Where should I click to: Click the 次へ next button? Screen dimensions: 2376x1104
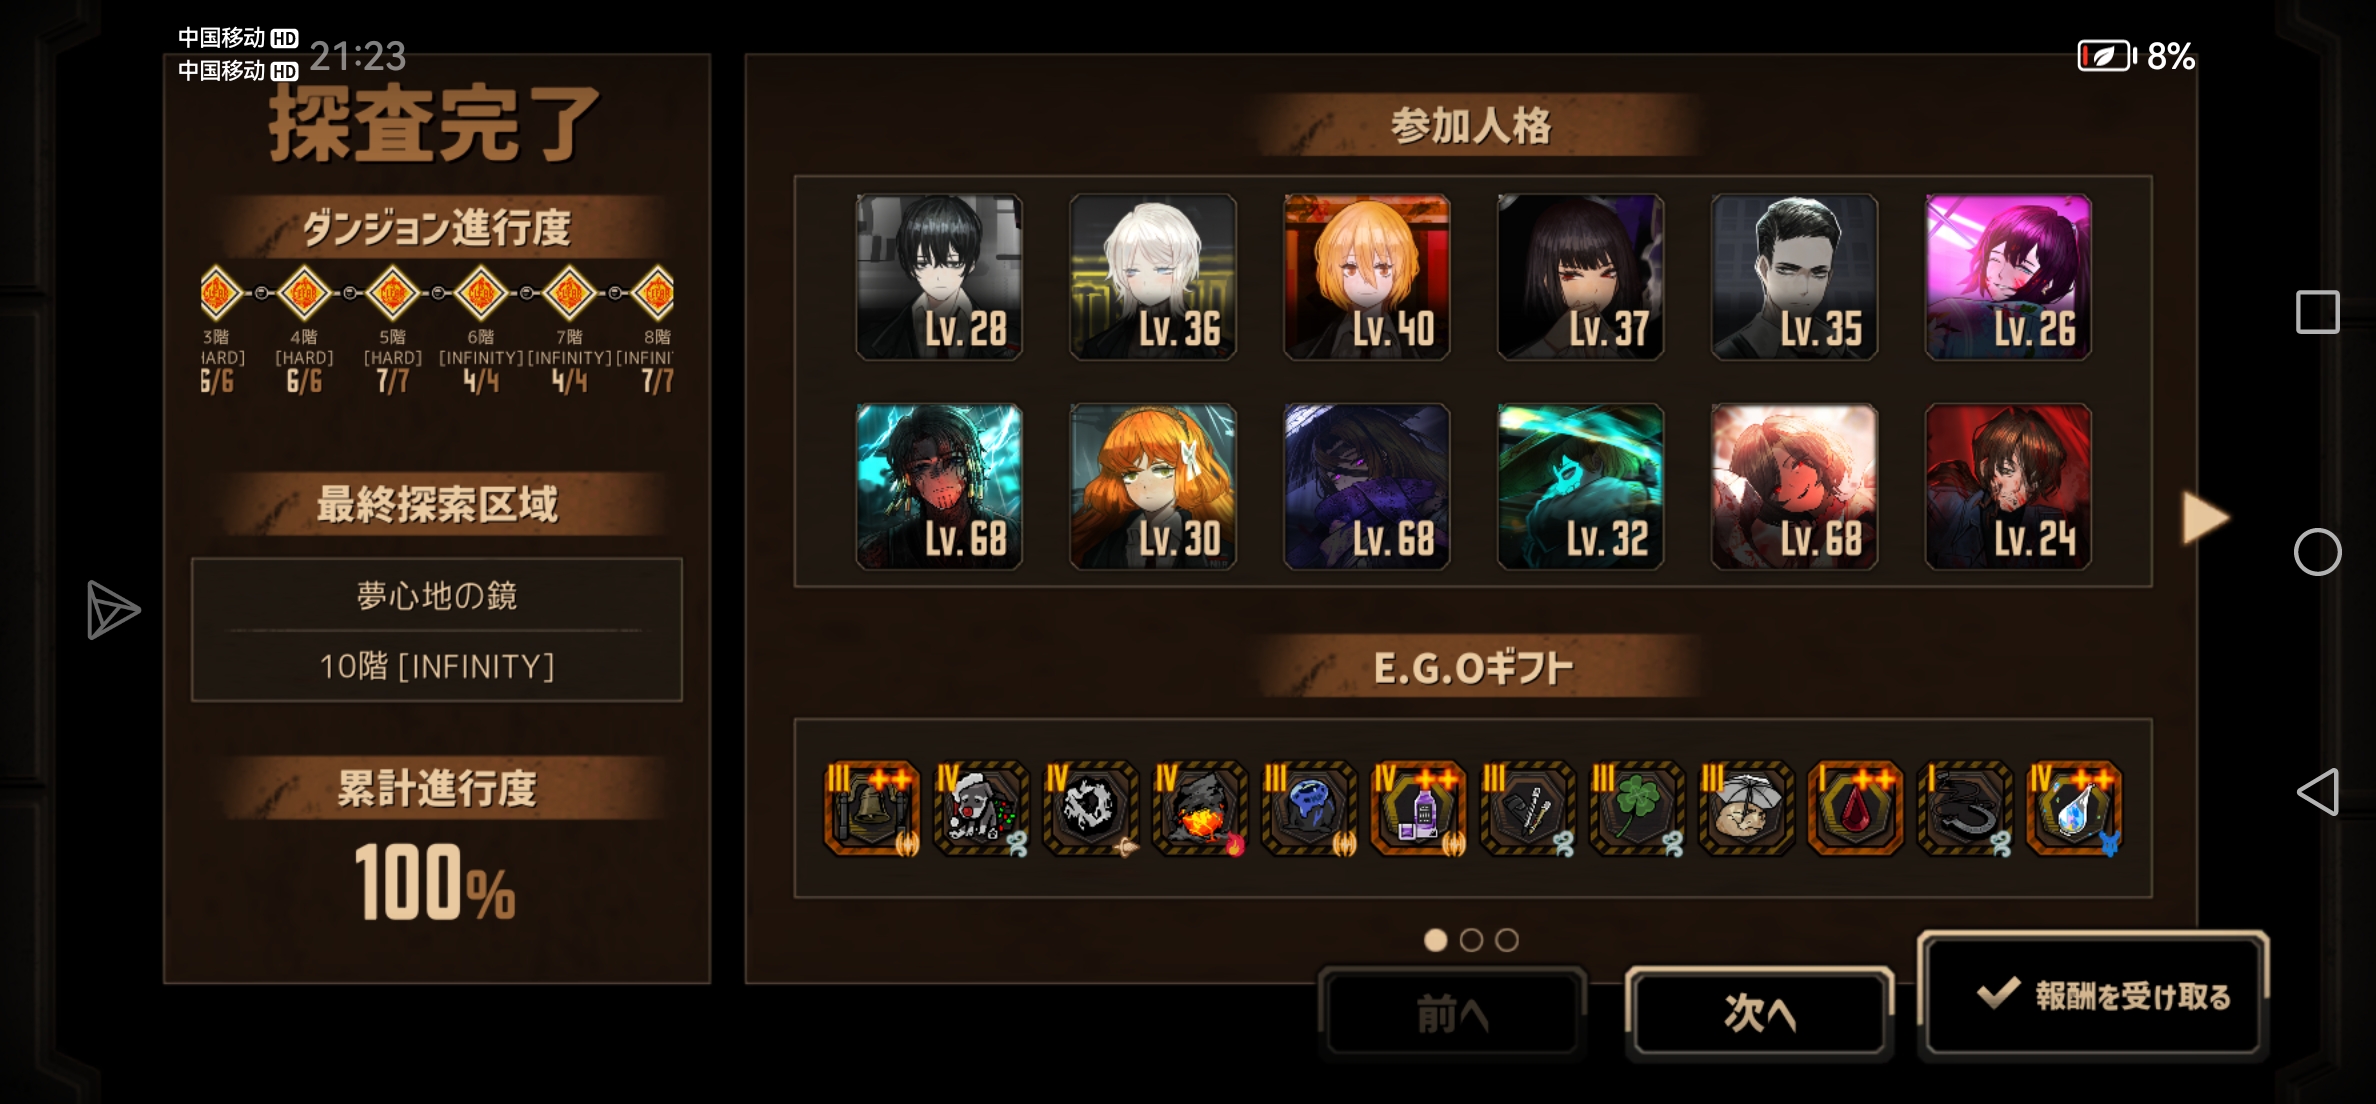tap(1760, 1012)
